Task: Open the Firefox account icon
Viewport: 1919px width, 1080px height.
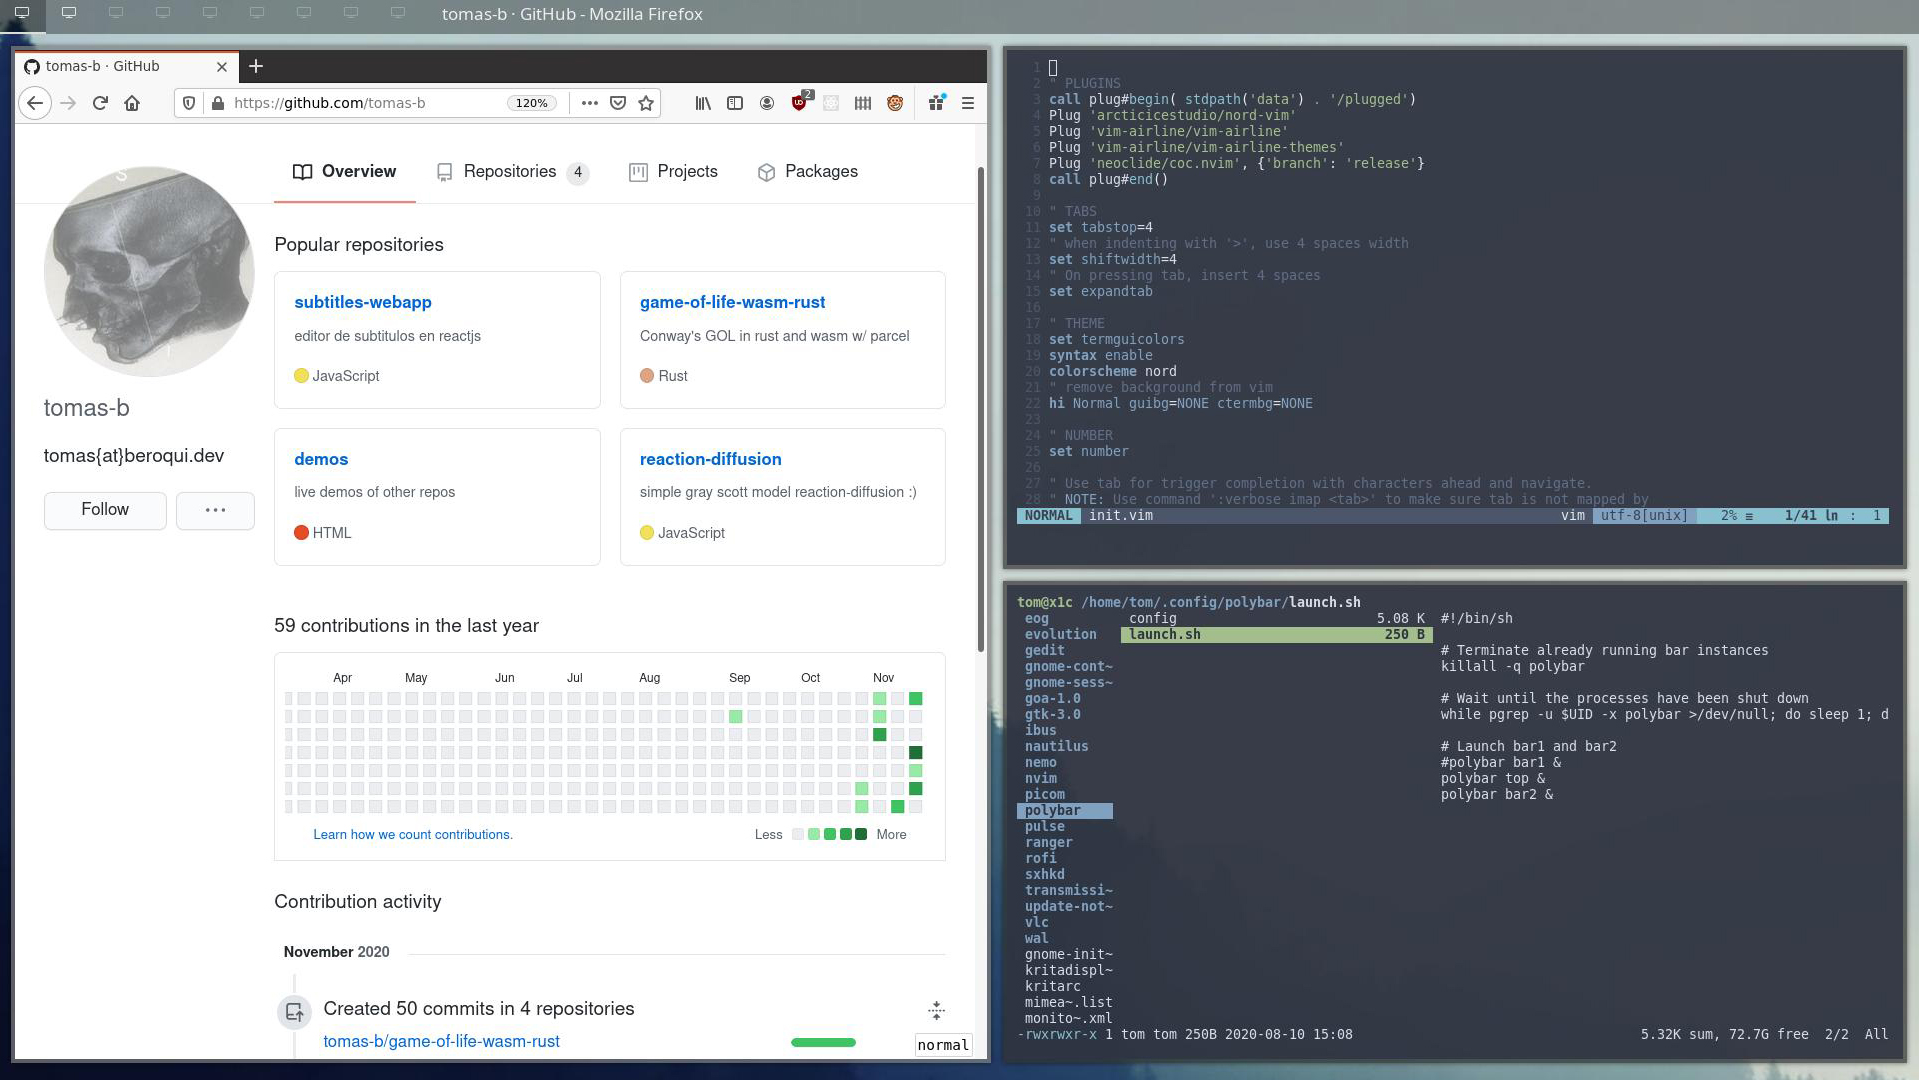Action: (x=767, y=103)
